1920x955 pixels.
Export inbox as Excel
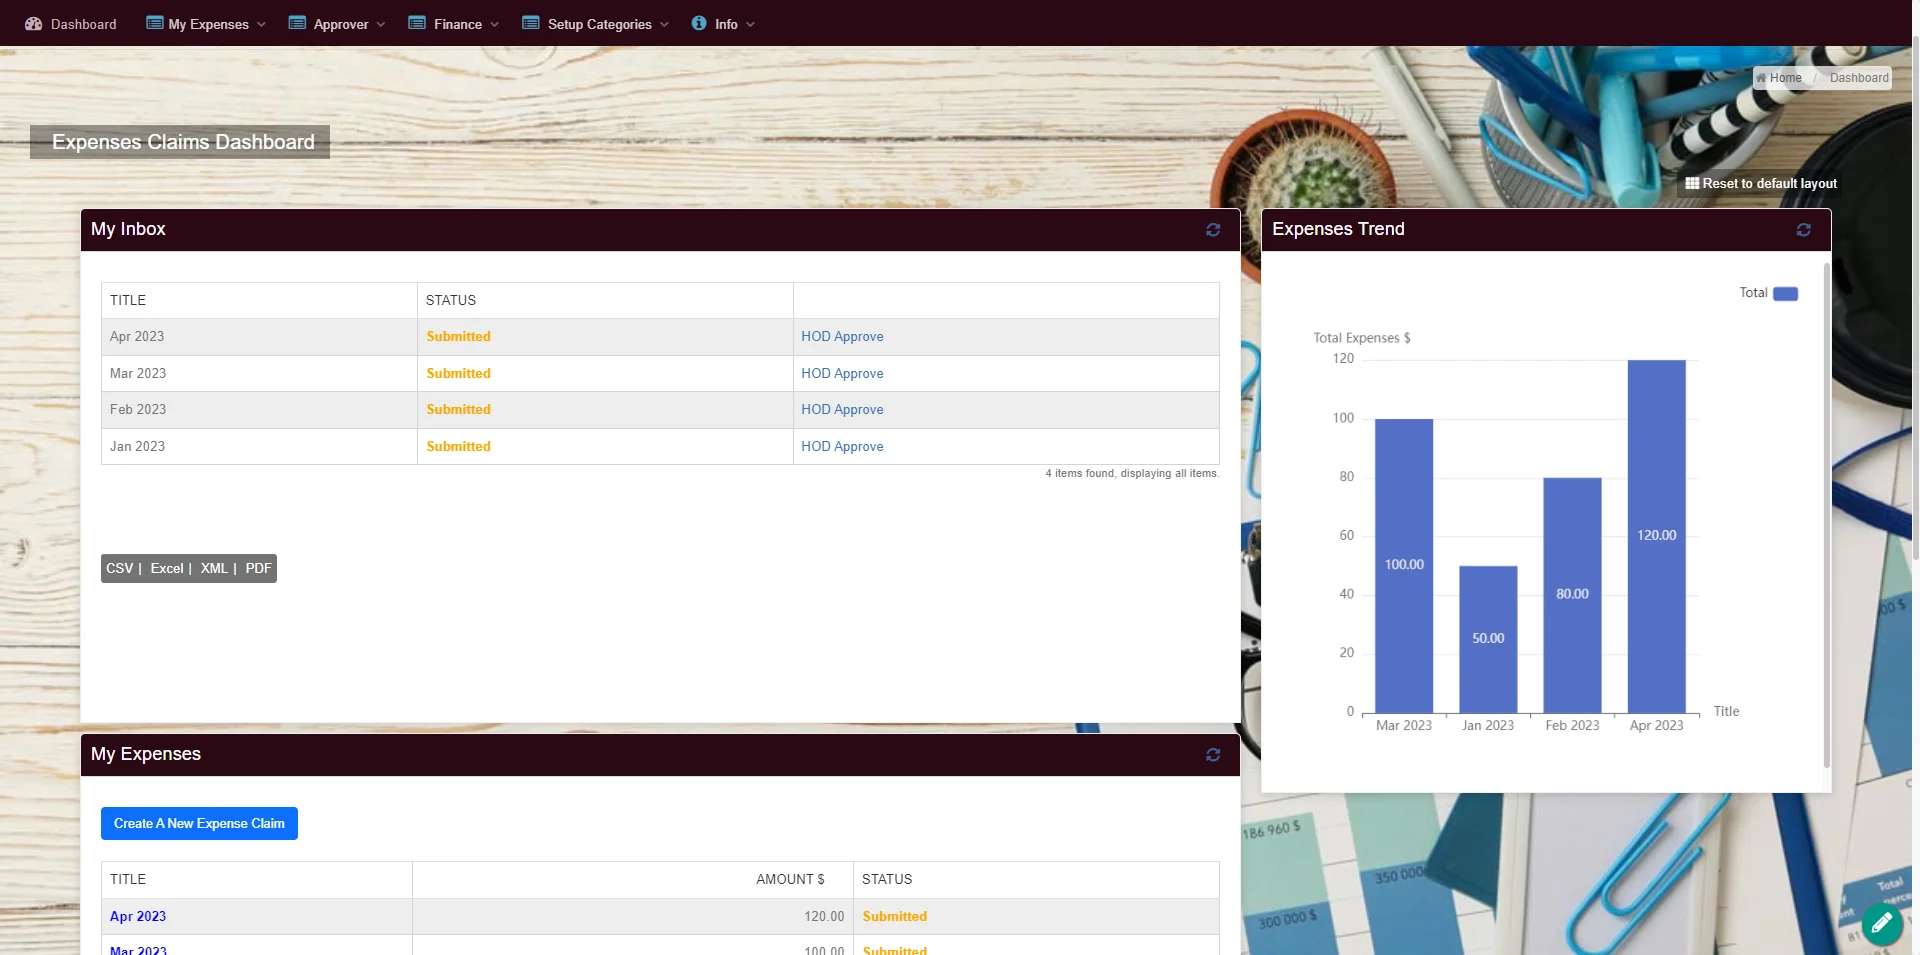167,569
